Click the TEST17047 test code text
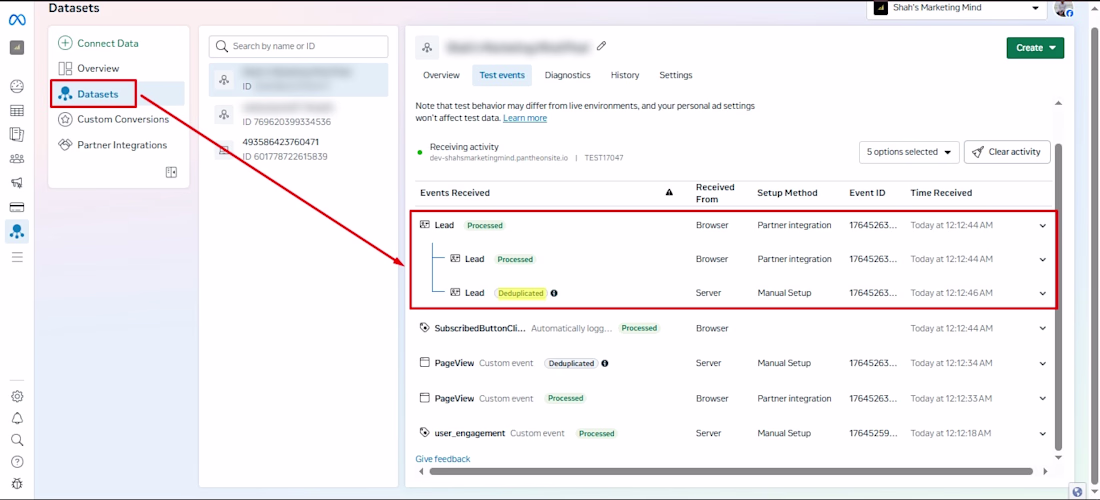Image resolution: width=1100 pixels, height=500 pixels. pos(603,158)
